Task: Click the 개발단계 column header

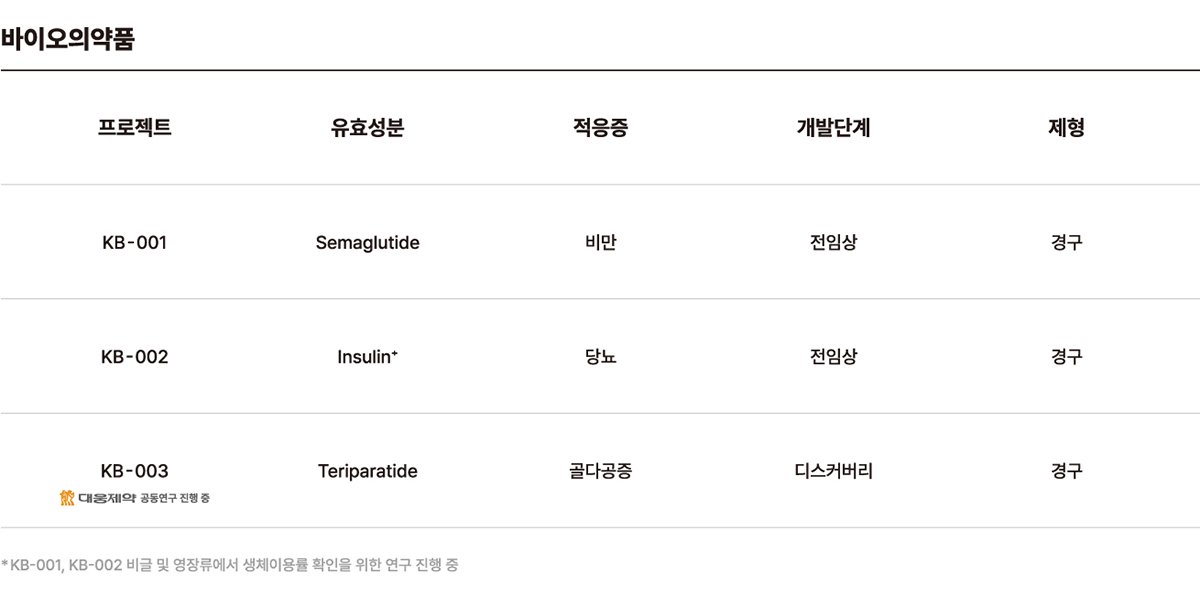Action: click(833, 128)
